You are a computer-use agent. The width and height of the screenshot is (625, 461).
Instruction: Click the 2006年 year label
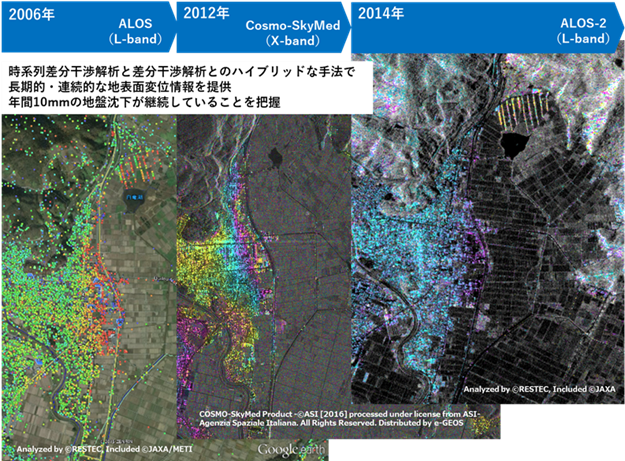(x=31, y=14)
